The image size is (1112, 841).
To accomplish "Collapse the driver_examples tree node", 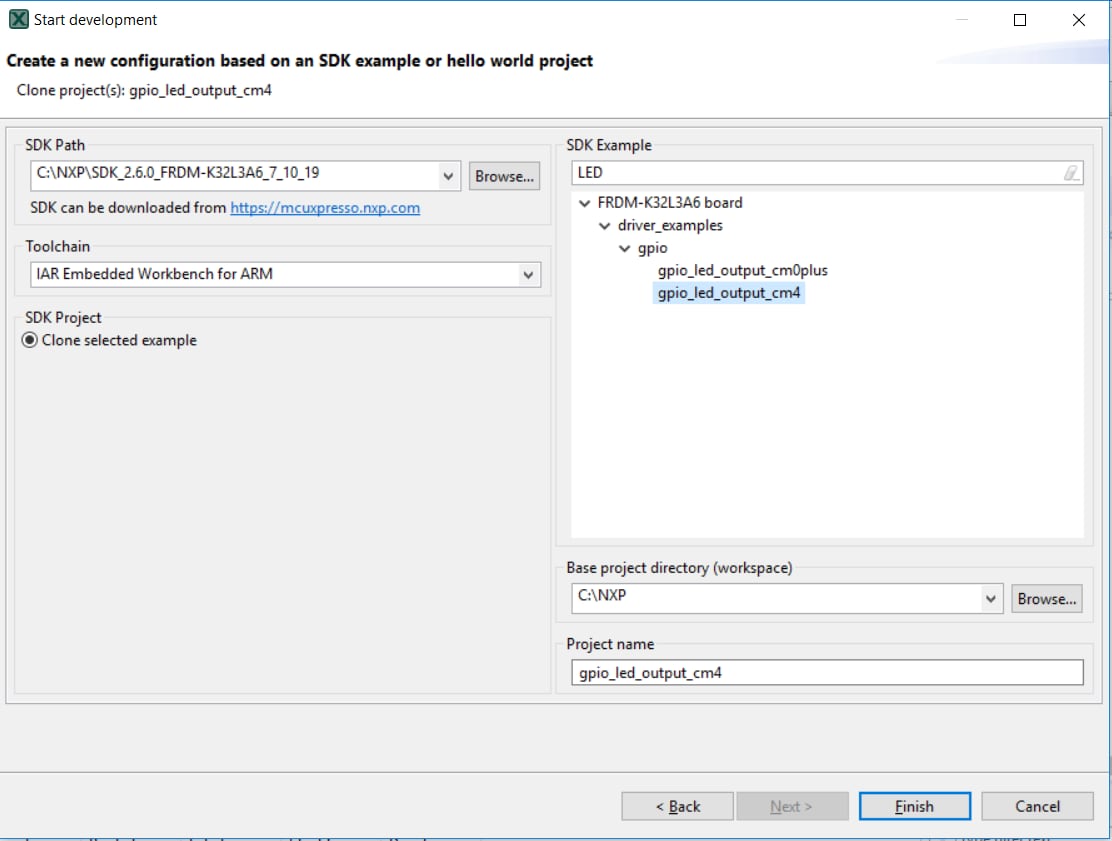I will click(x=604, y=226).
